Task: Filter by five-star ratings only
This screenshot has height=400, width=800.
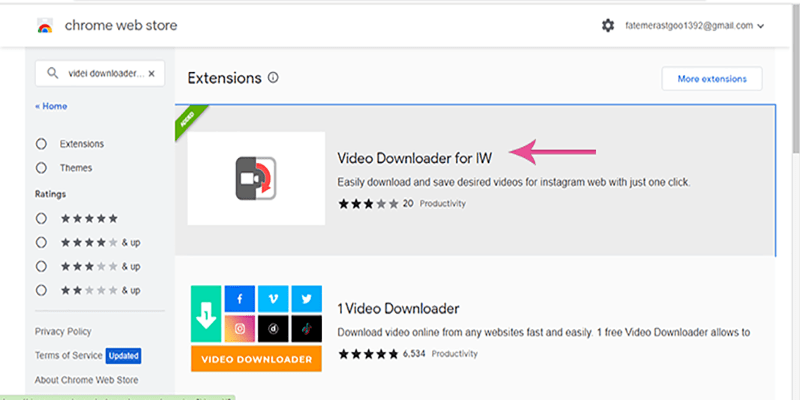Action: coord(42,218)
